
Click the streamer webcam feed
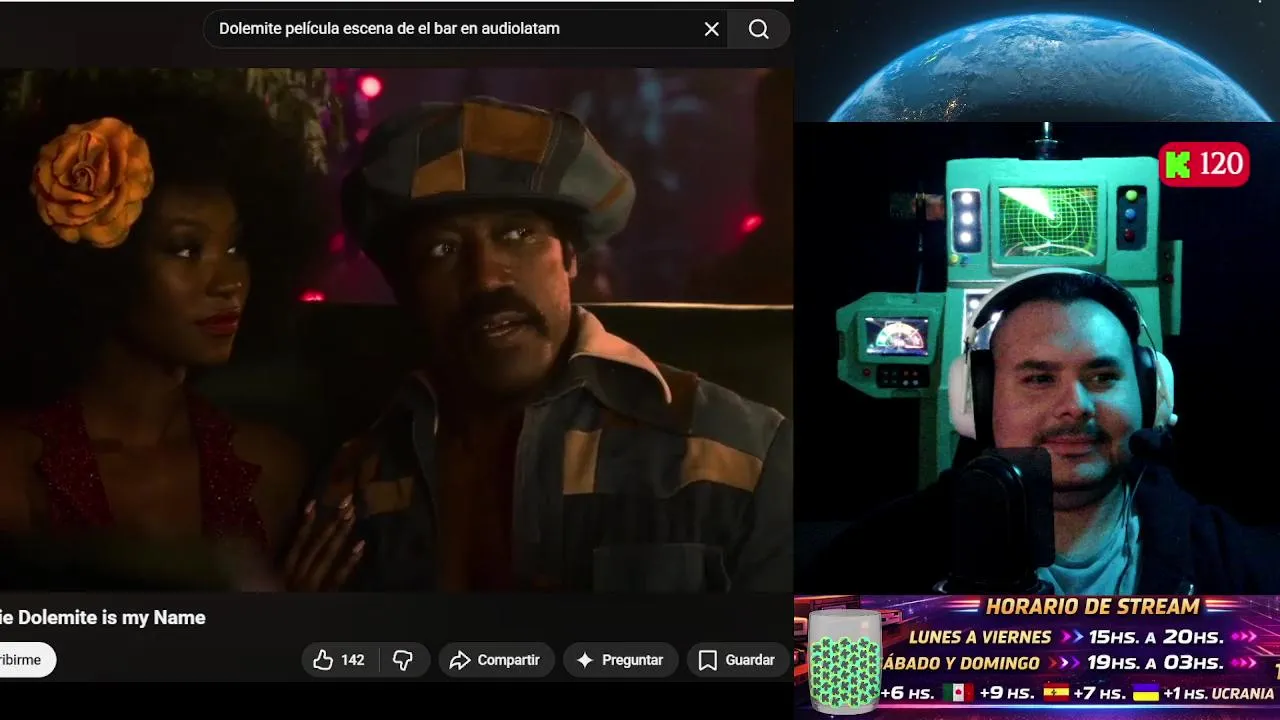[x=1037, y=358]
